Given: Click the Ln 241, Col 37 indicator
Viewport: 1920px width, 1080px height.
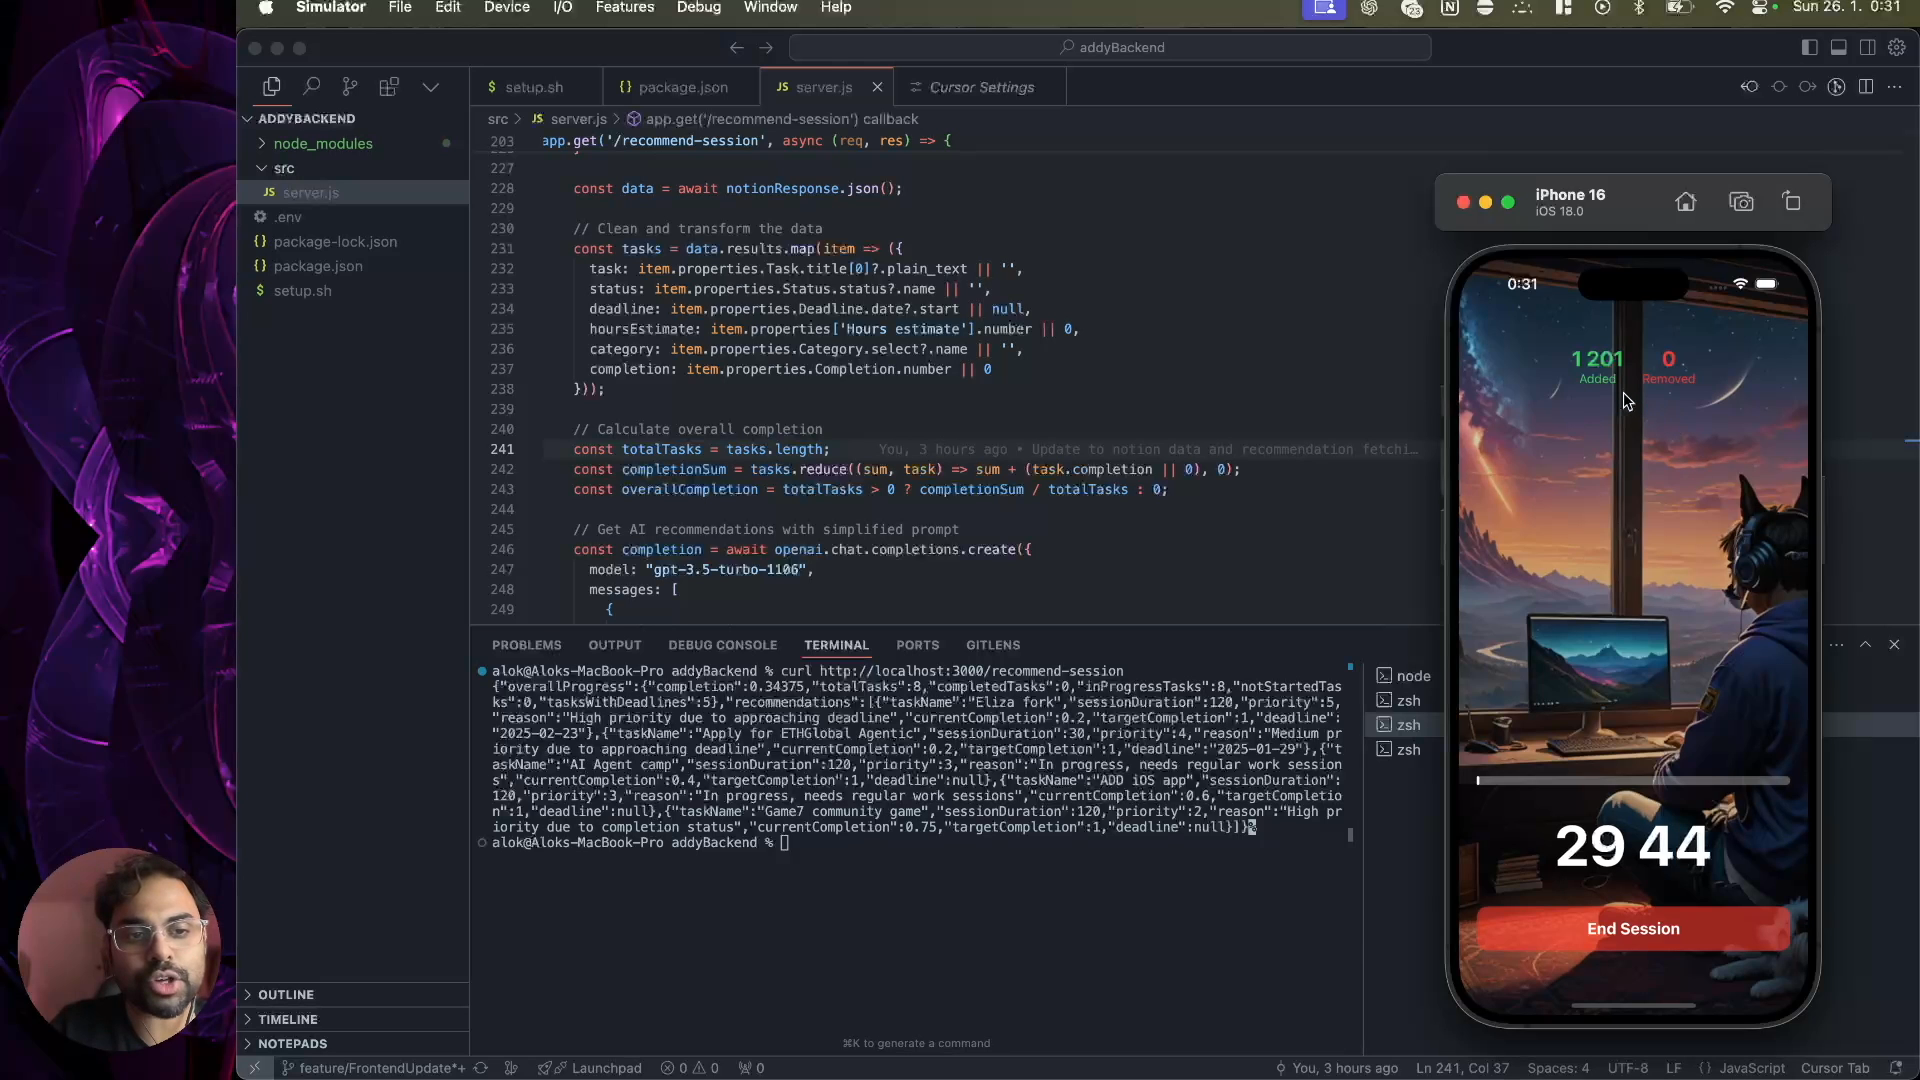Looking at the screenshot, I should tap(1462, 1068).
